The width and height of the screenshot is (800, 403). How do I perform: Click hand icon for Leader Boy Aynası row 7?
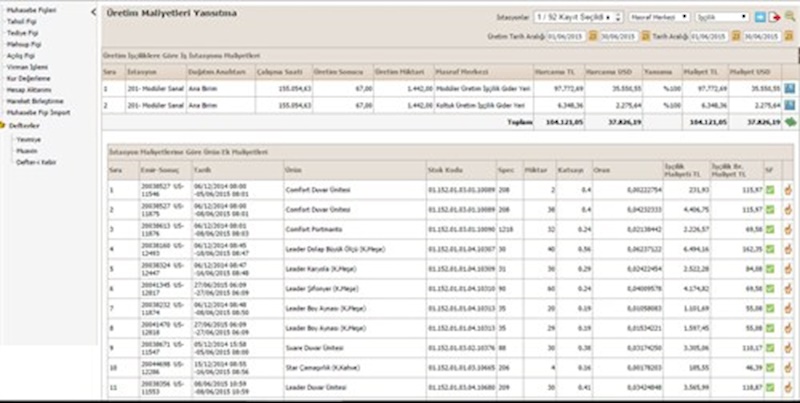click(x=787, y=309)
